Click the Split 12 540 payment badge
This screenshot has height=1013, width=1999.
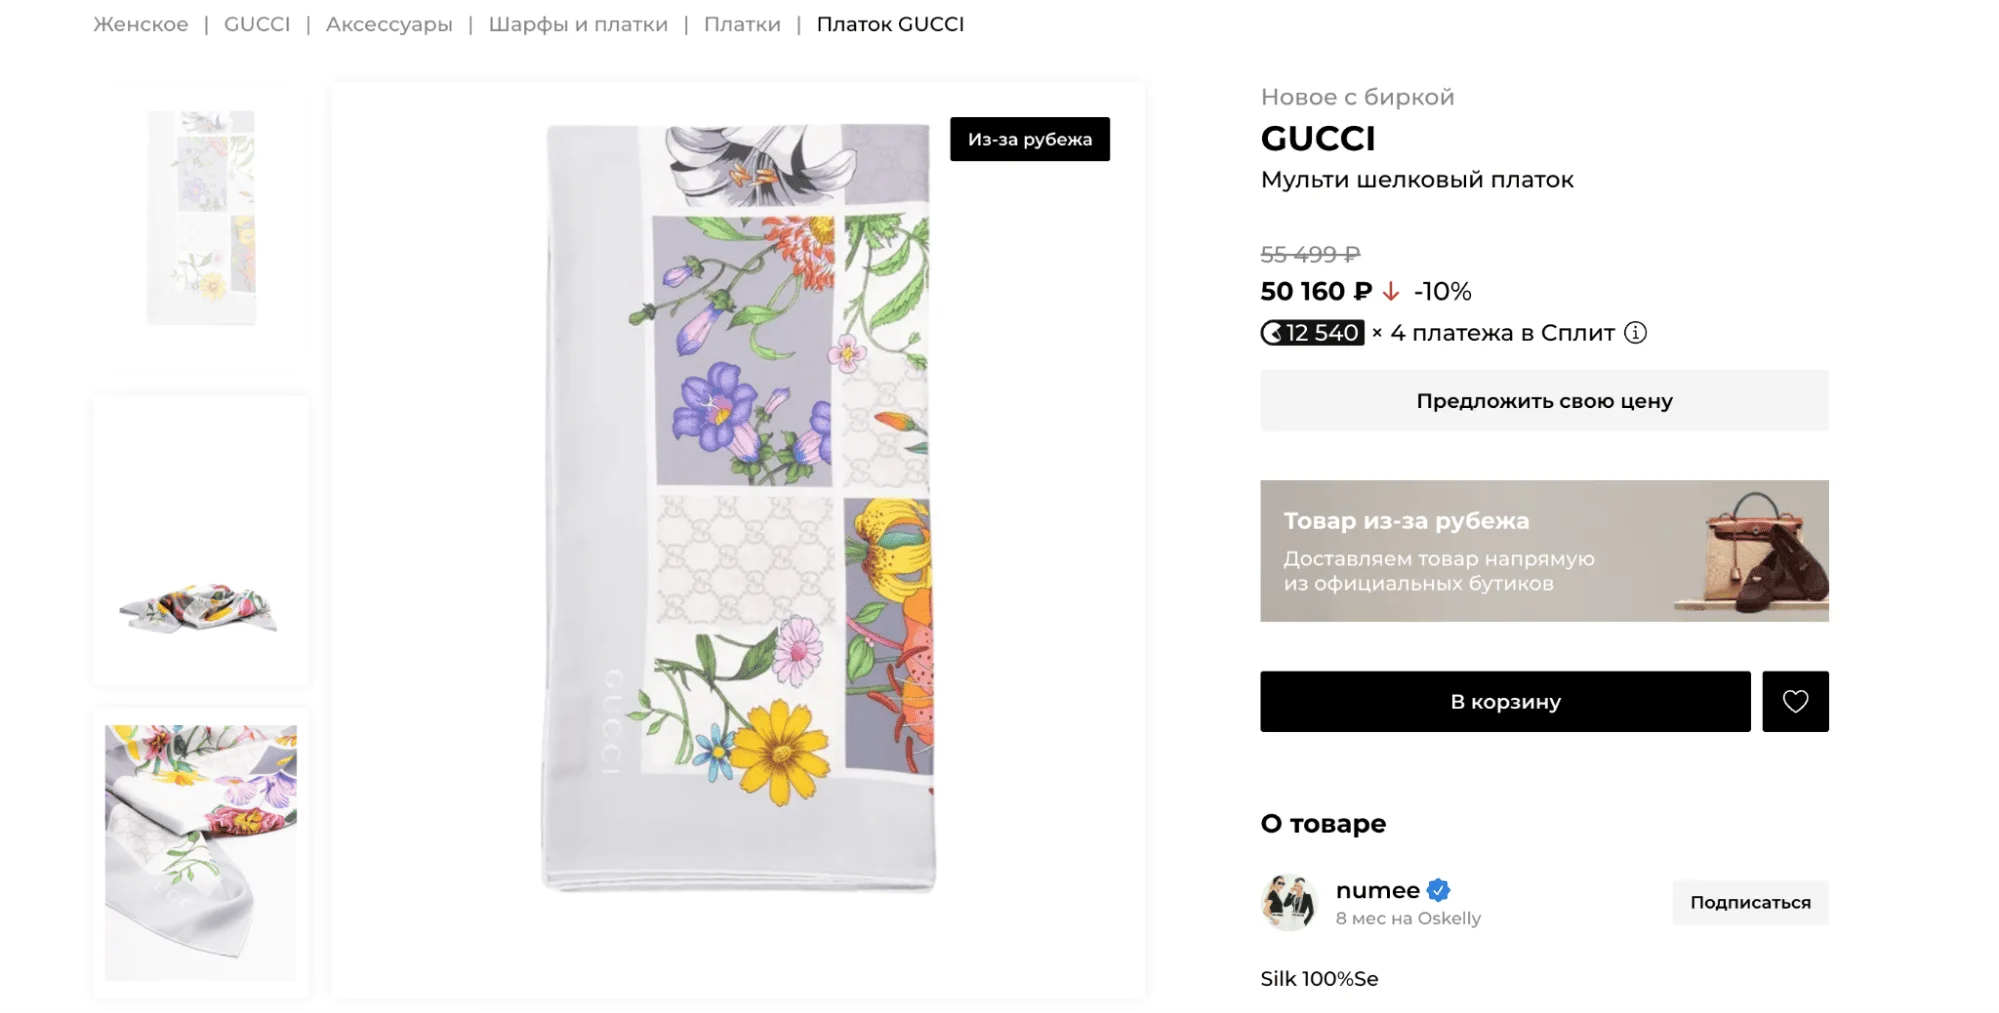pos(1312,333)
